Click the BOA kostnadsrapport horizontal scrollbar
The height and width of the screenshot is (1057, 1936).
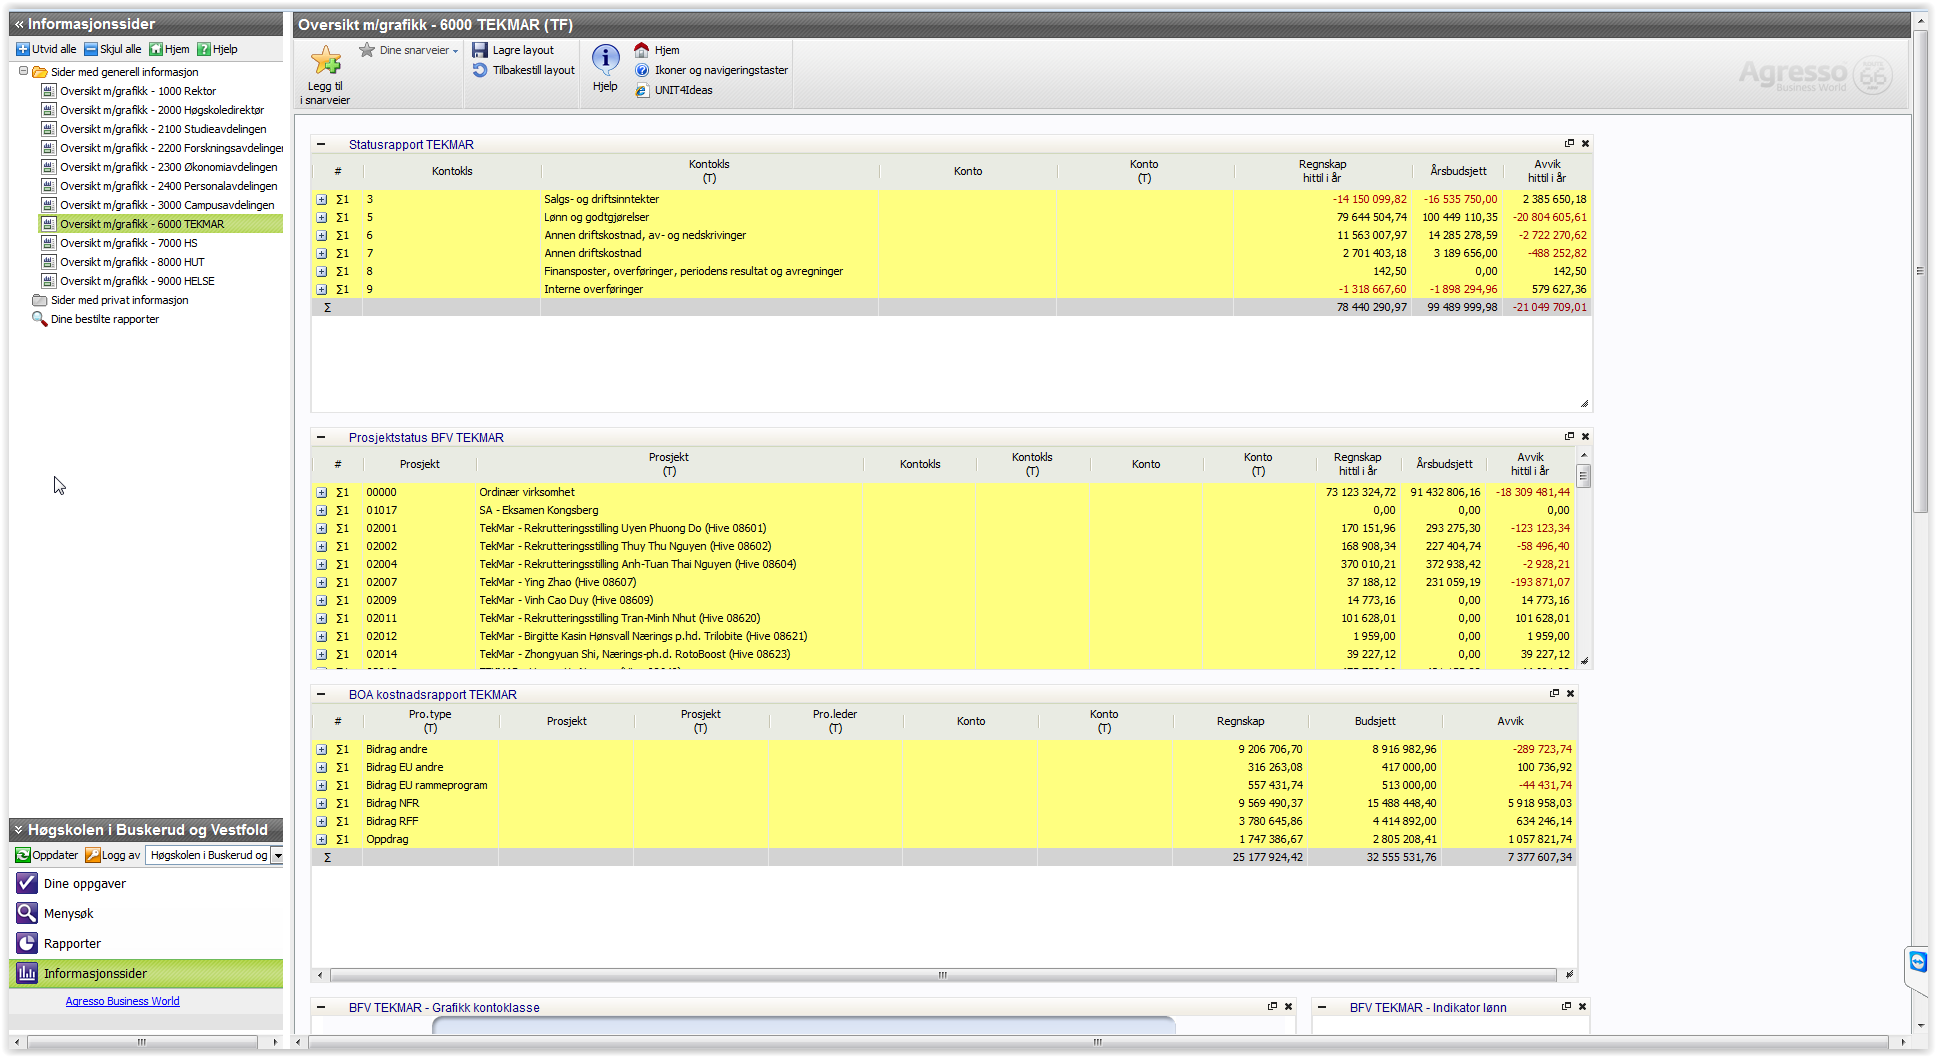[942, 975]
